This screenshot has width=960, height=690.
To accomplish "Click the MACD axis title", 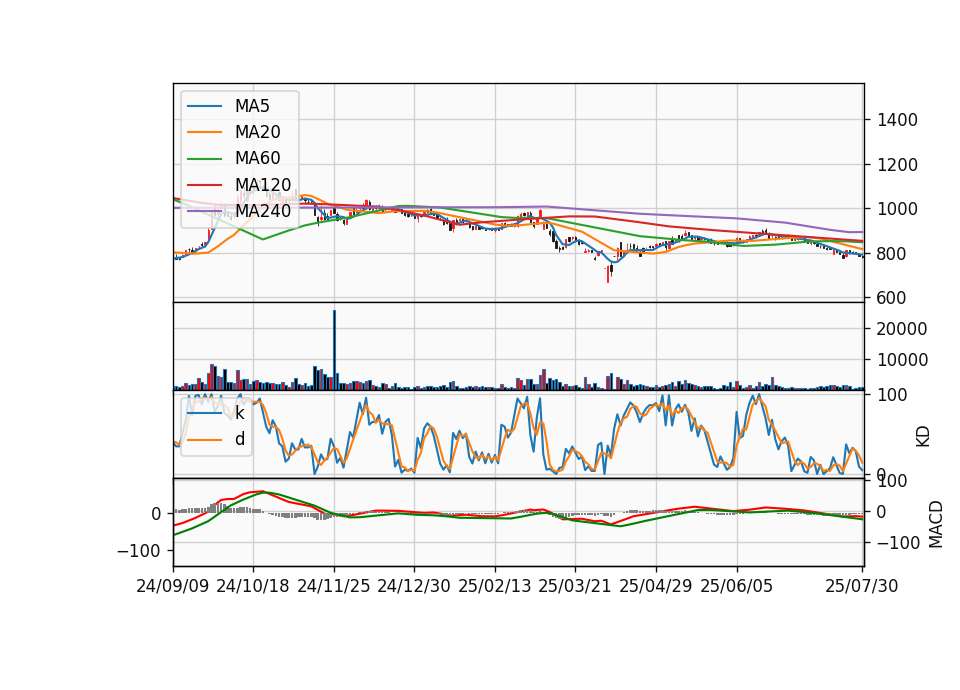I will click(936, 524).
